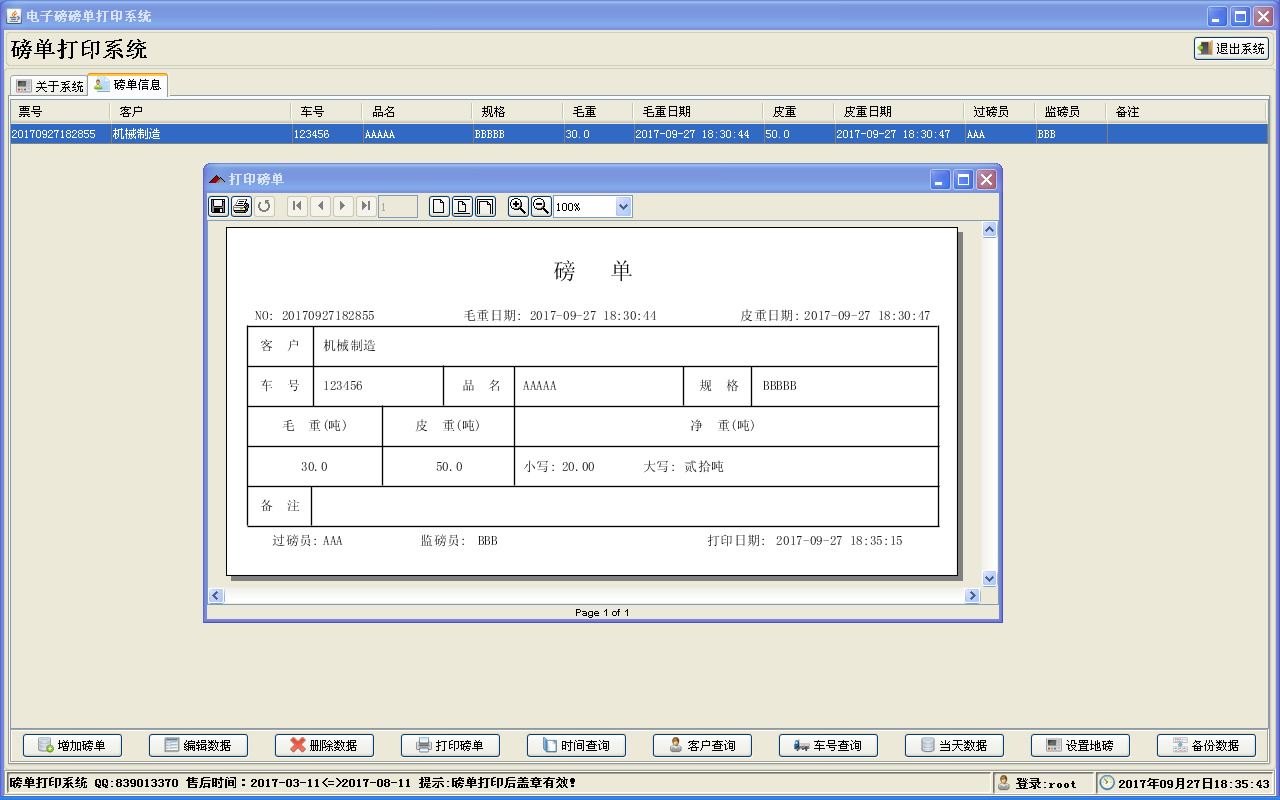Click the 123456 cell in the table row
The image size is (1280, 800).
pos(327,134)
